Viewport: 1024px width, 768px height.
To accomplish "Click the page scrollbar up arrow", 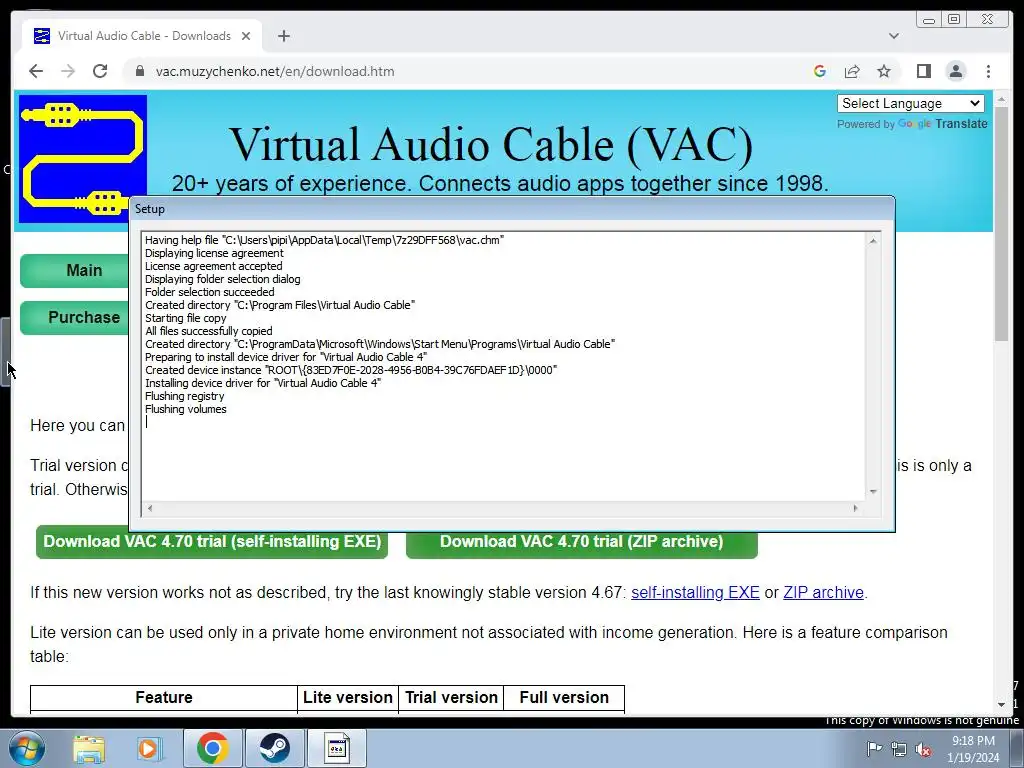I will 1002,99.
